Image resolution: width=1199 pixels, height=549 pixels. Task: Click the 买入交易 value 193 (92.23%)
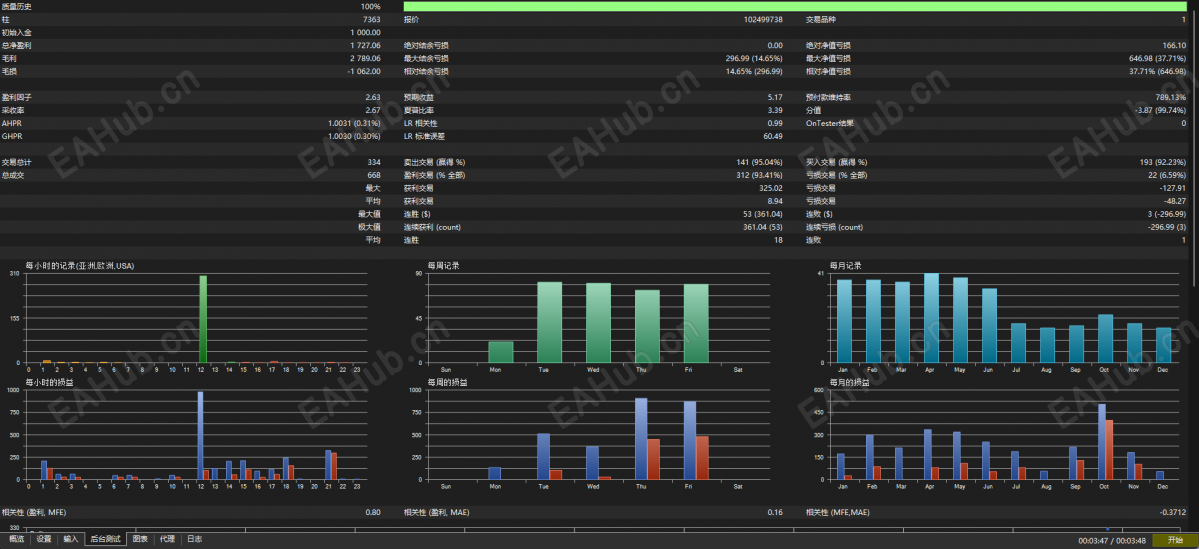pyautogui.click(x=1162, y=162)
